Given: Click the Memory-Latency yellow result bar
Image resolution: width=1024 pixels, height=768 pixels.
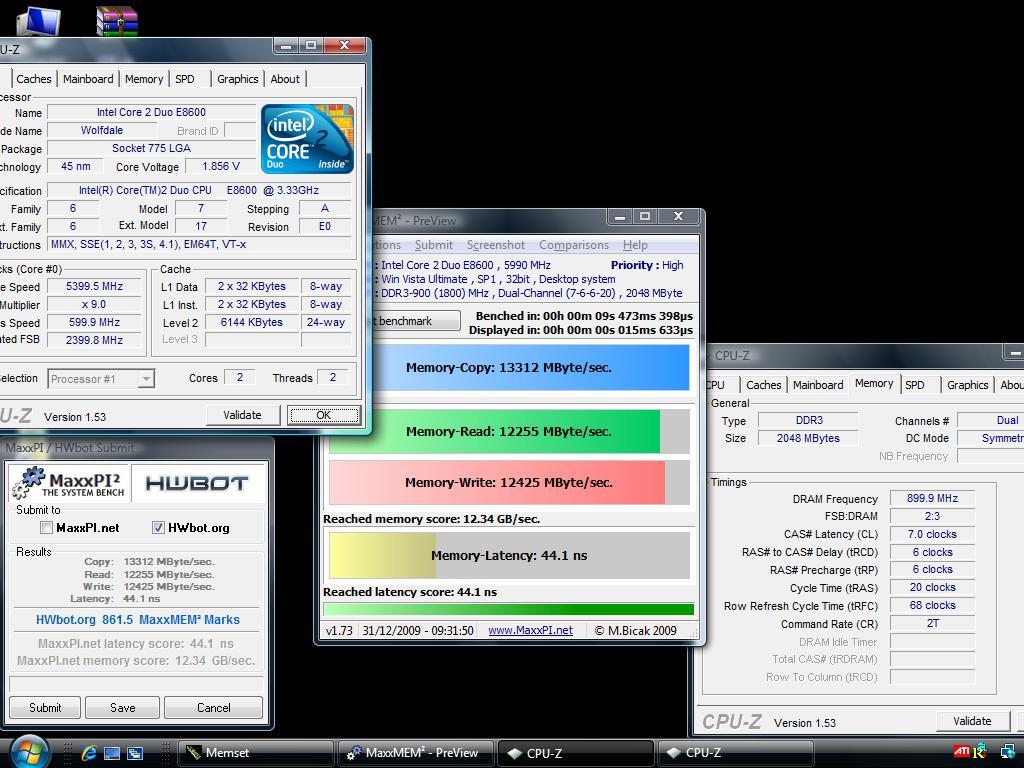Looking at the screenshot, I should click(x=509, y=555).
